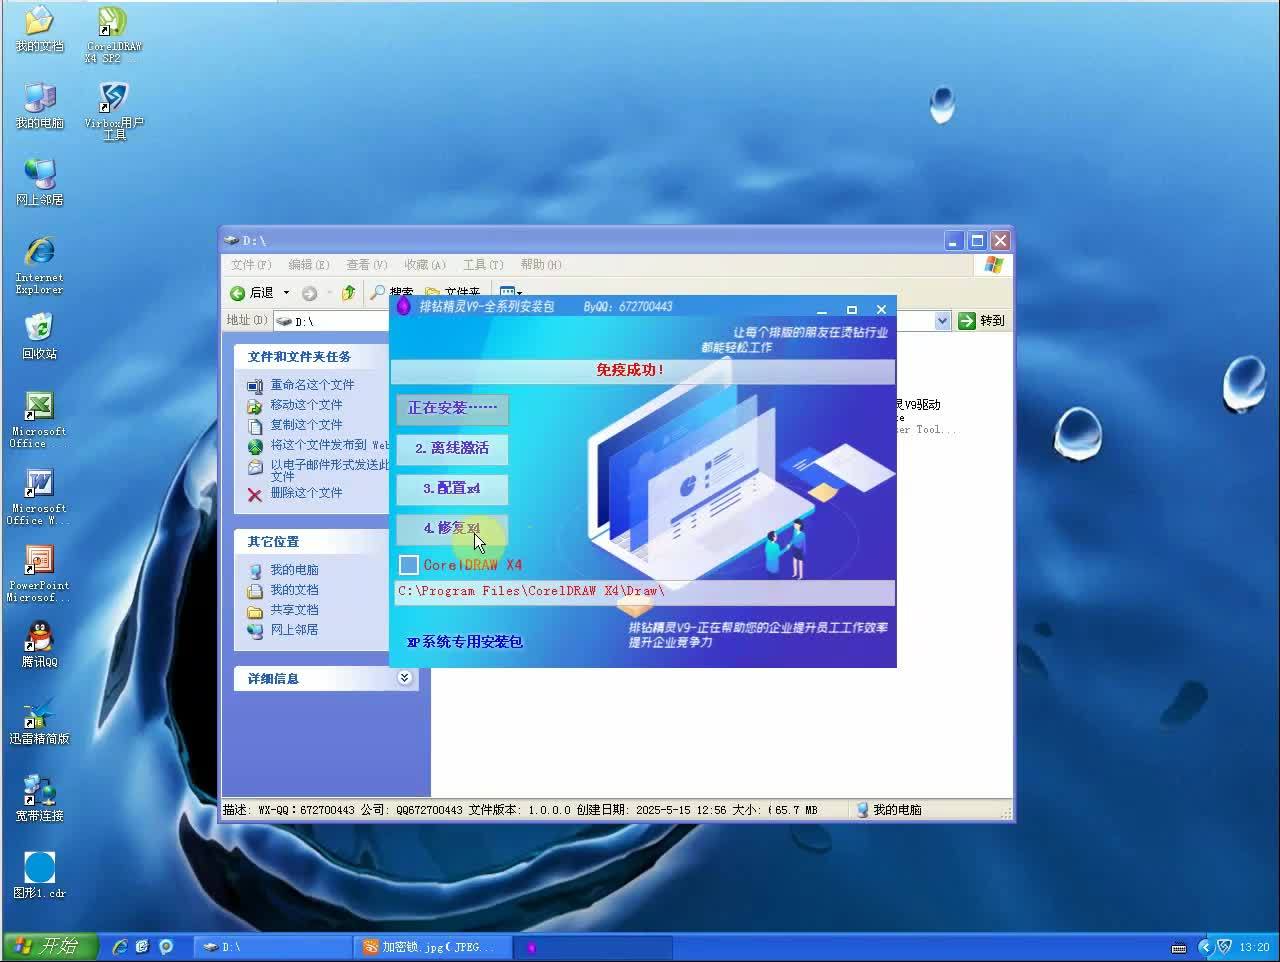Screen dimensions: 1280x962
Task: Click the Up folder icon in toolbar
Action: pos(348,293)
